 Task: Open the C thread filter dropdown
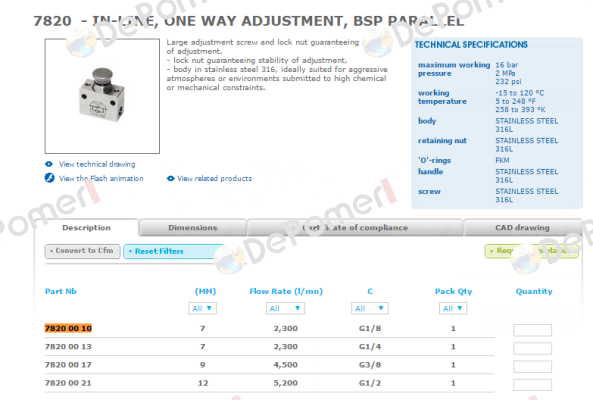point(369,309)
